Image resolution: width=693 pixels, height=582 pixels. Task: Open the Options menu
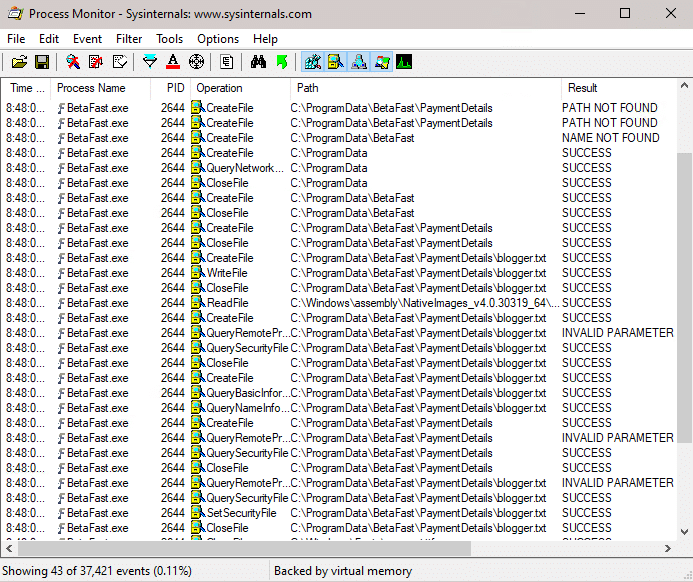pyautogui.click(x=218, y=39)
